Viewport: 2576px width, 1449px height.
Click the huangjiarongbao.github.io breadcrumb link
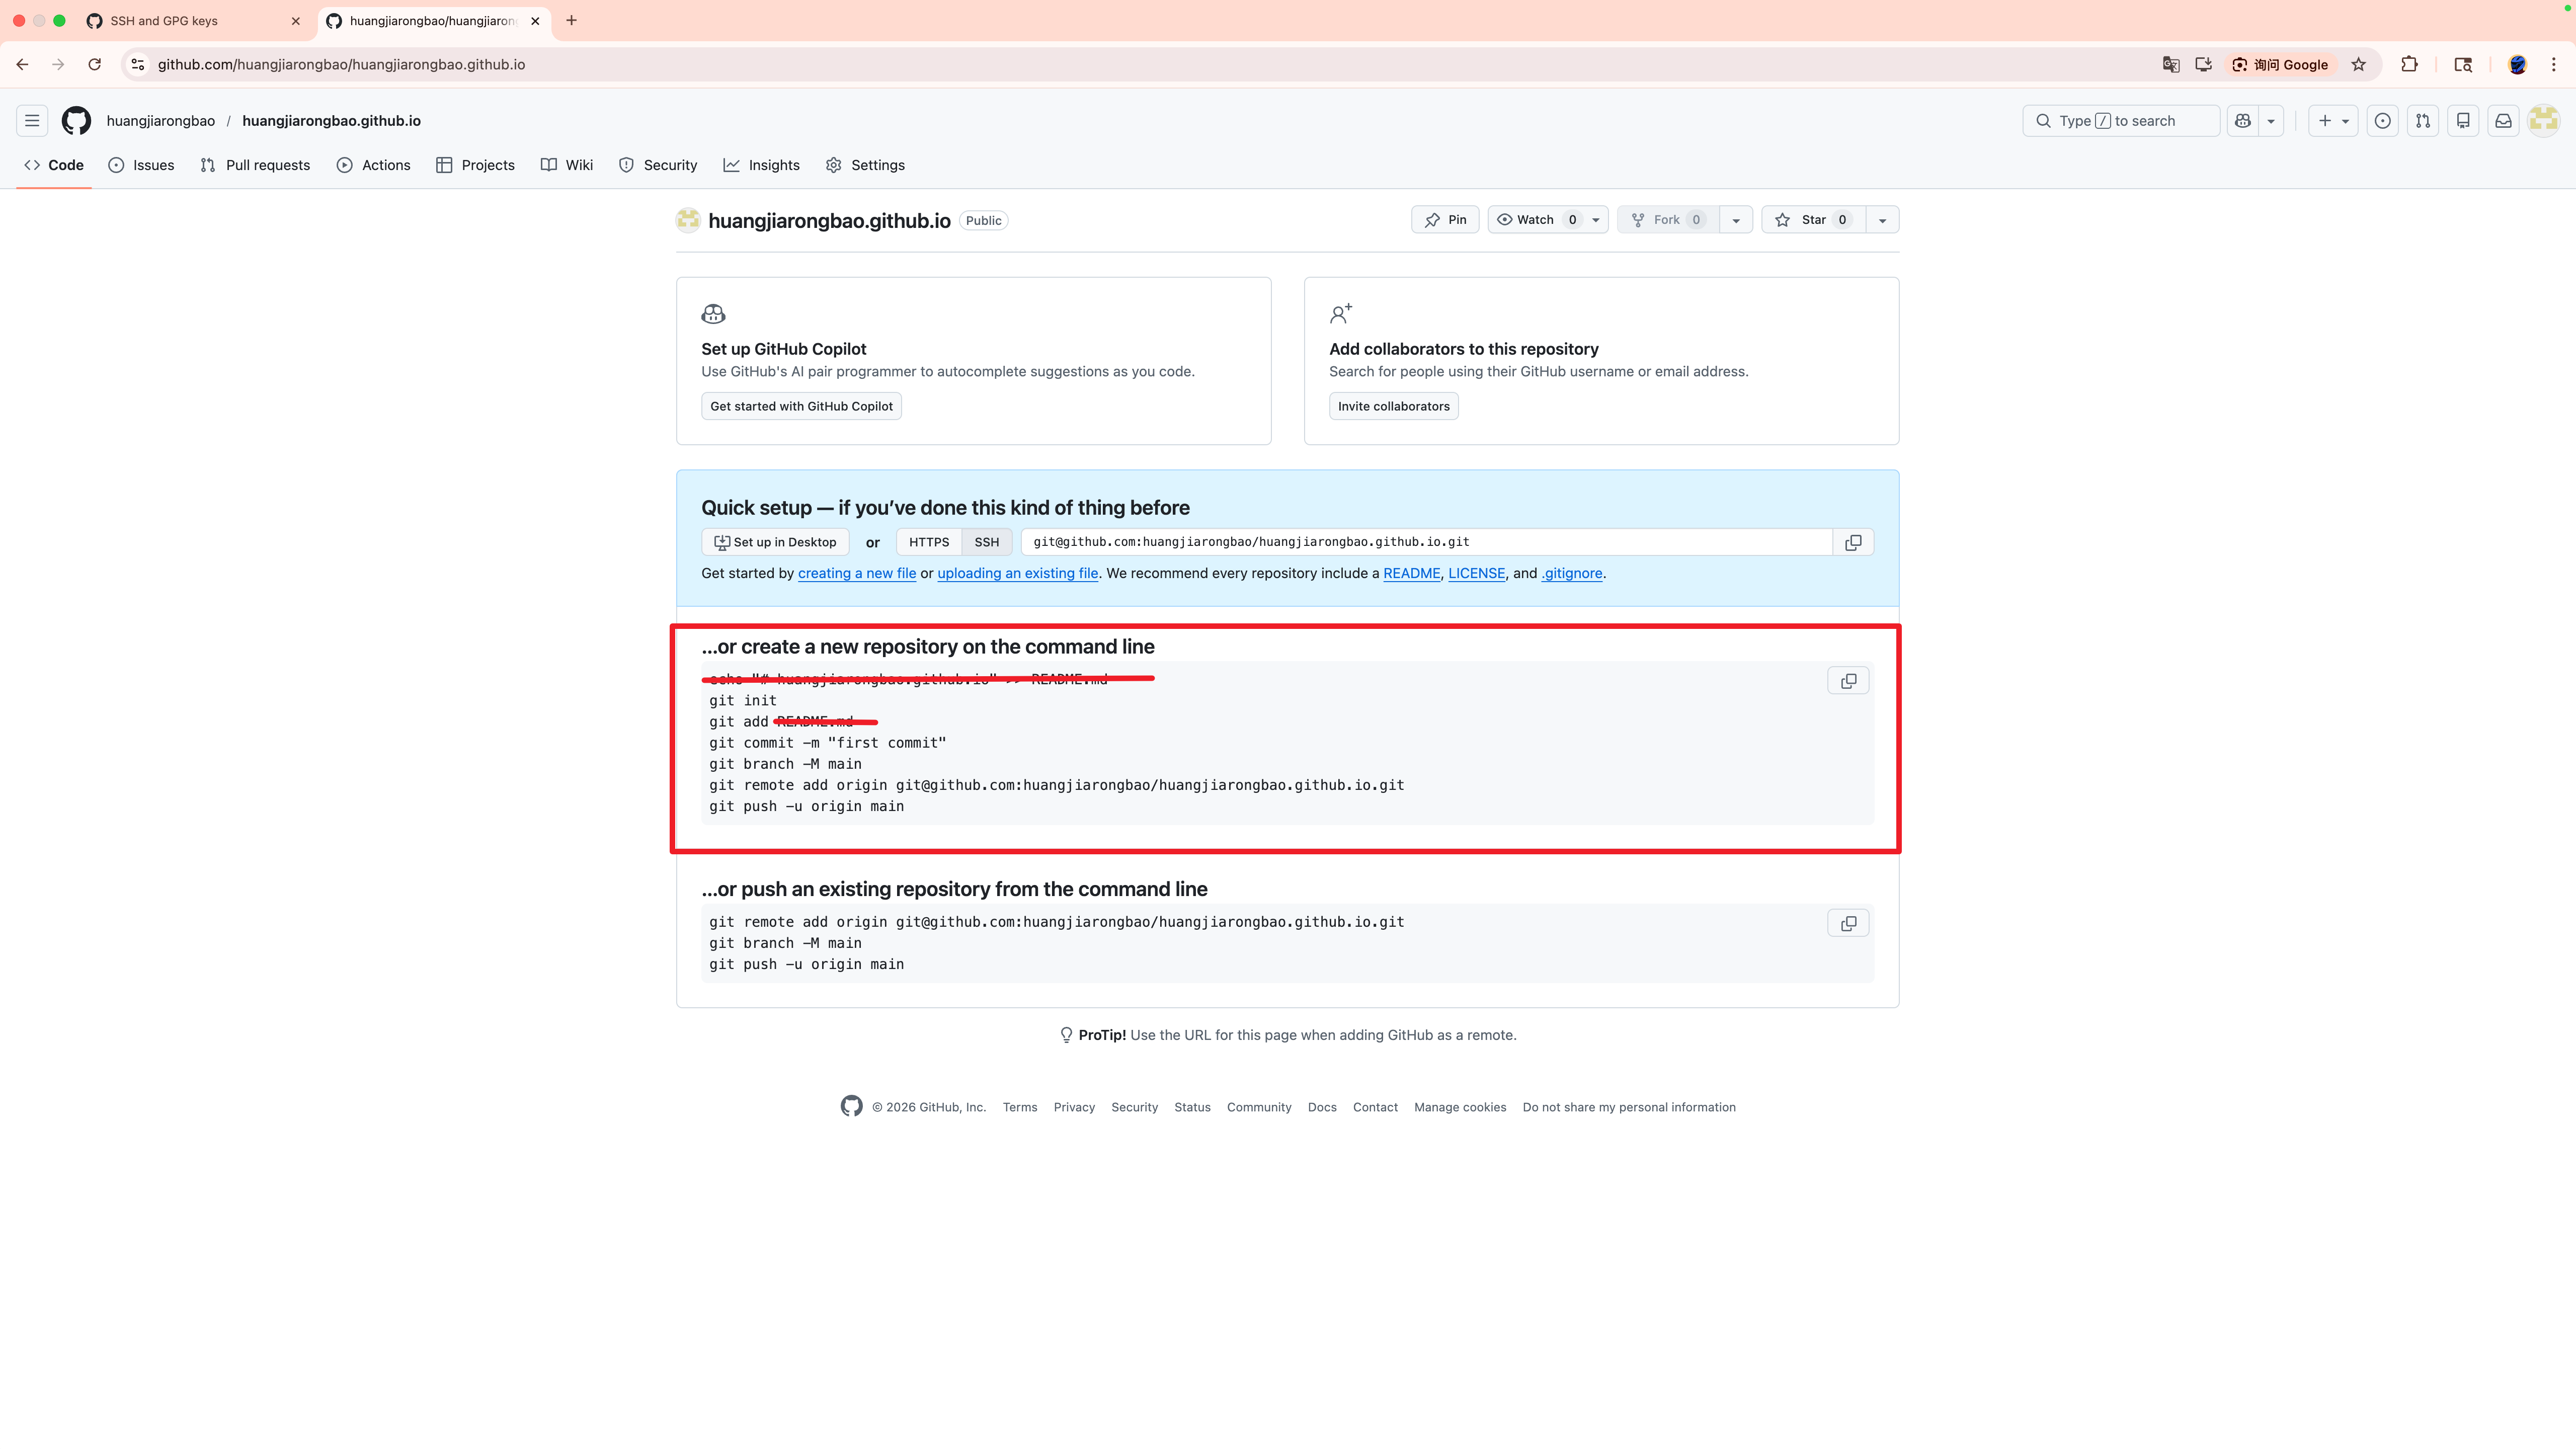(331, 121)
